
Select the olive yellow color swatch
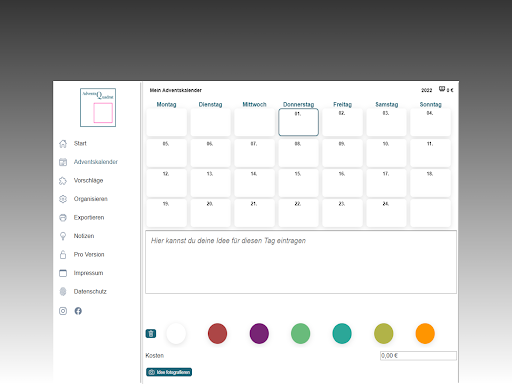tap(384, 333)
